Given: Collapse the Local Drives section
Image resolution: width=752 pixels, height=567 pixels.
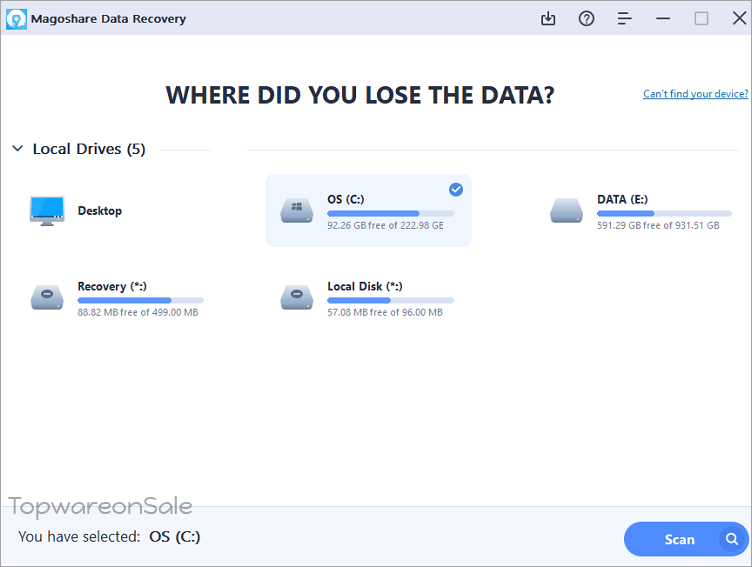Looking at the screenshot, I should tap(17, 149).
